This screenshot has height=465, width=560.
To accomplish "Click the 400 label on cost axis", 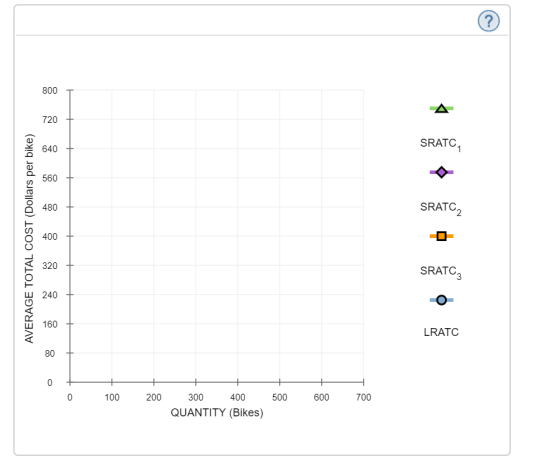I will pyautogui.click(x=50, y=236).
